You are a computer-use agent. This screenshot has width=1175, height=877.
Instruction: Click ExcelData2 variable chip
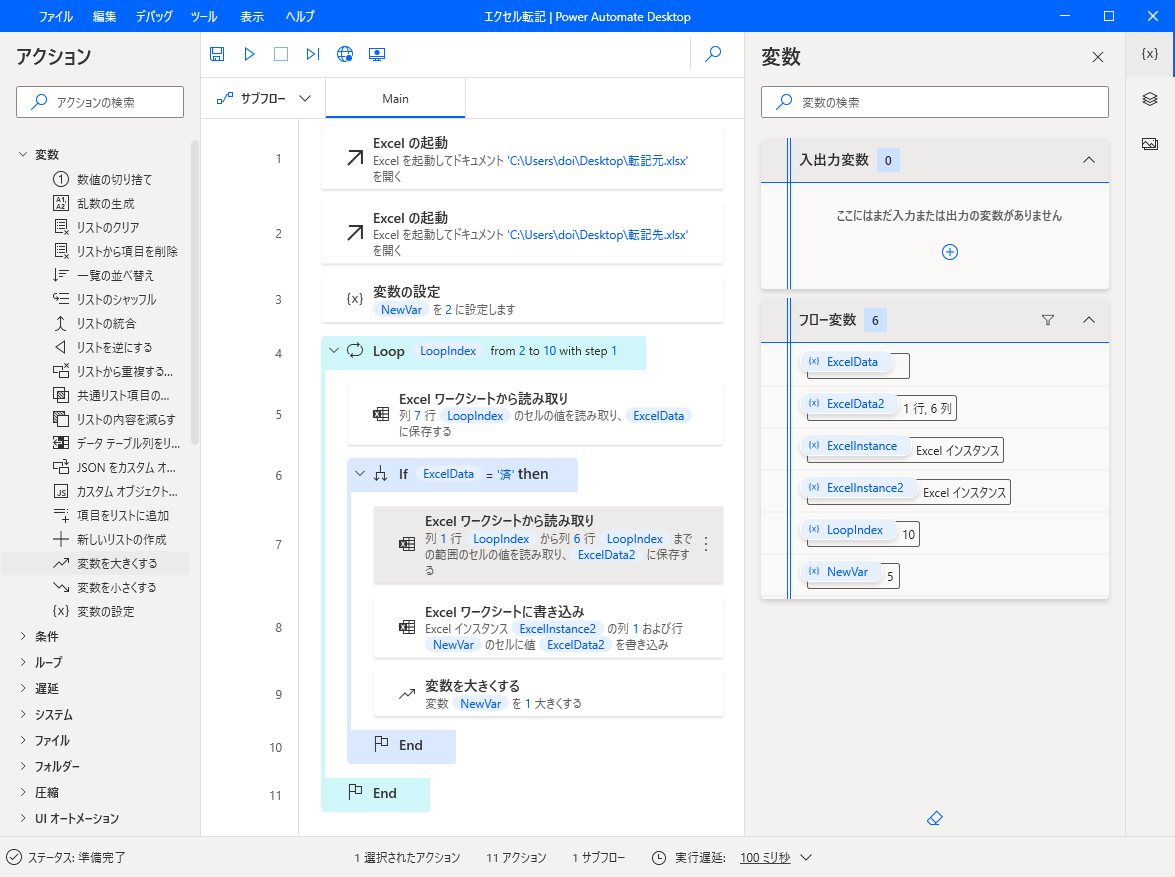pyautogui.click(x=848, y=404)
